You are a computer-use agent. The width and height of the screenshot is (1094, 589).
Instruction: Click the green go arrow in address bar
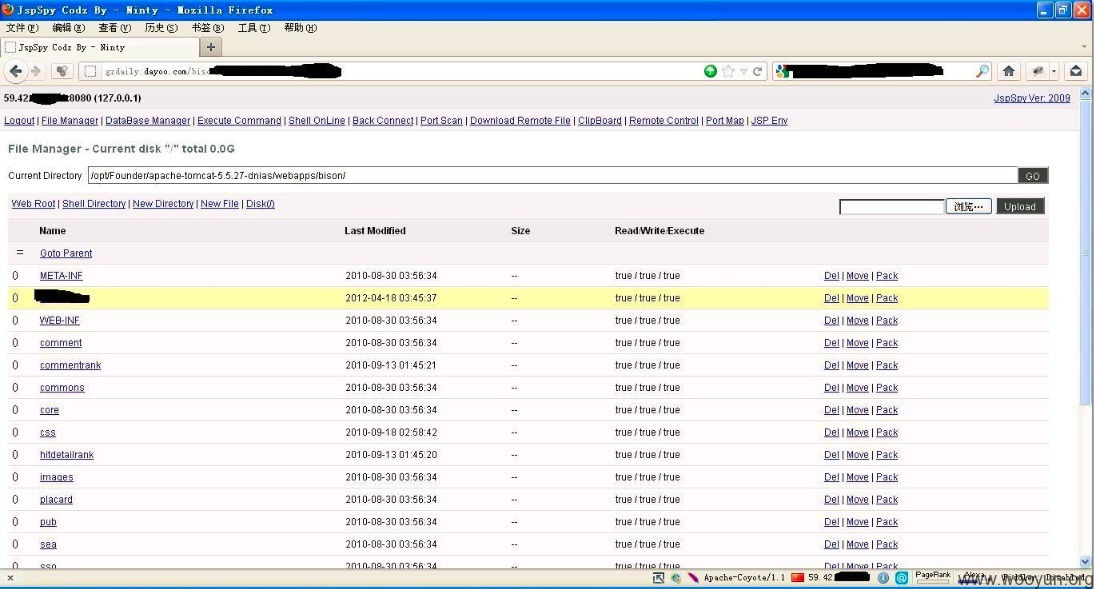[x=710, y=71]
